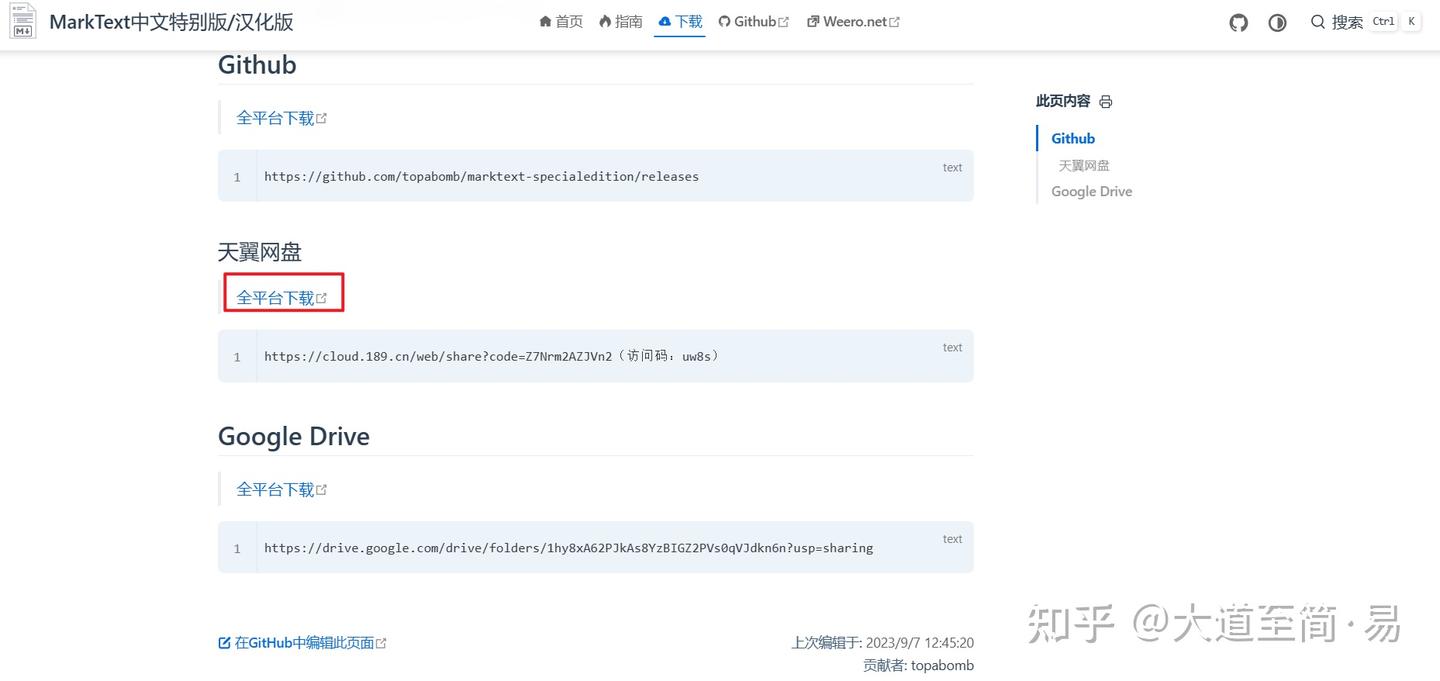Jump to Github section from sidebar contents
This screenshot has width=1440, height=681.
[1072, 138]
